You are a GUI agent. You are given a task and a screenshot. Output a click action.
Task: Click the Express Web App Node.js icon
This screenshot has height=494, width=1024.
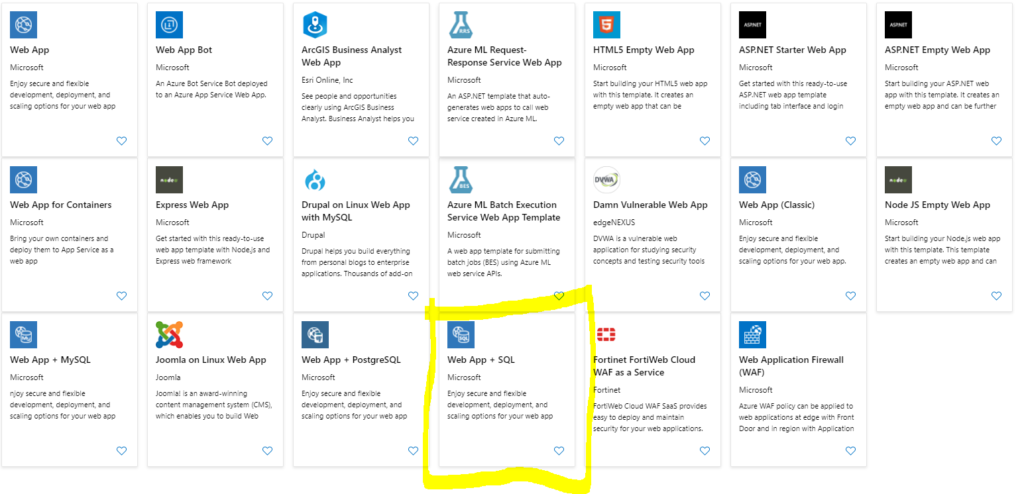tap(169, 180)
